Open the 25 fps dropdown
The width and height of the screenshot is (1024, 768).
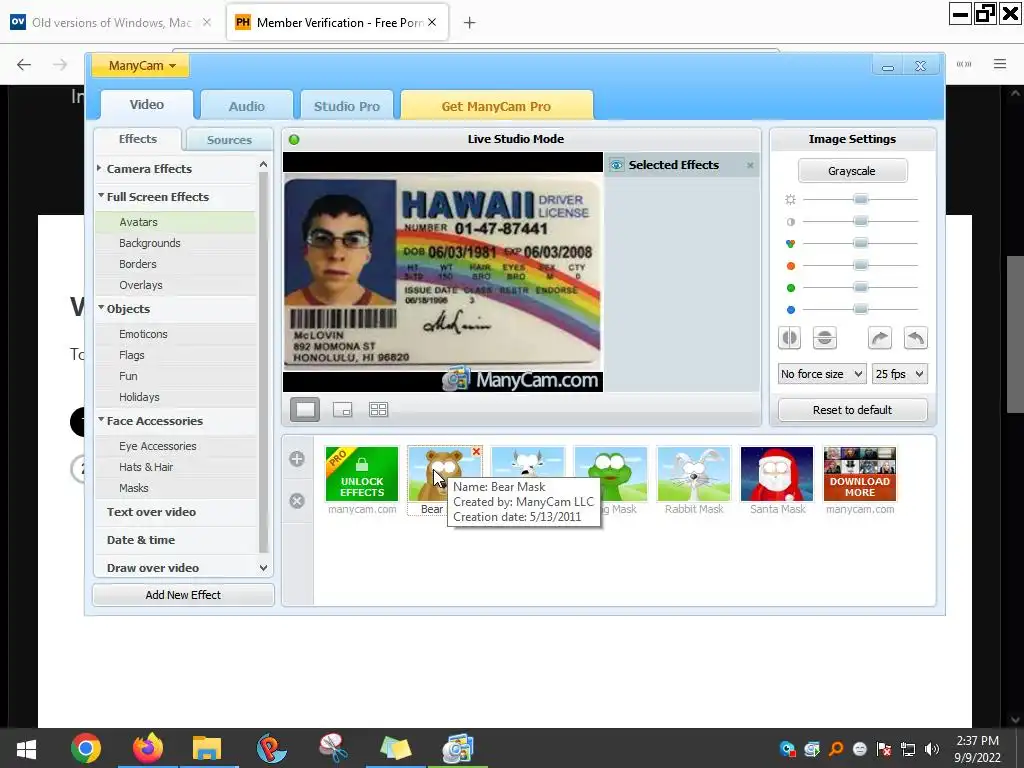(x=899, y=374)
